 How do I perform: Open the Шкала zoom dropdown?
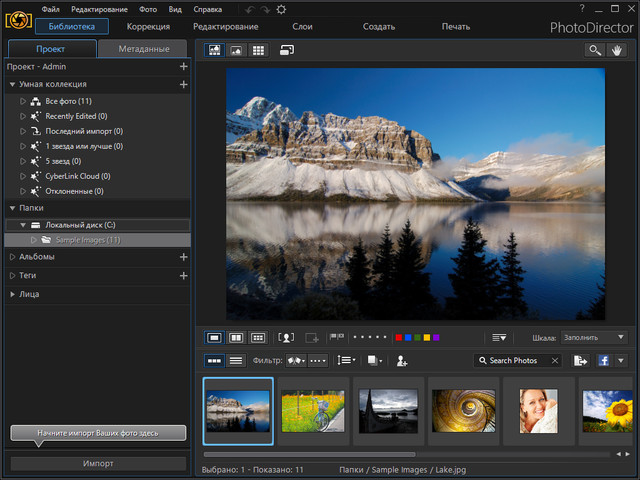point(594,338)
